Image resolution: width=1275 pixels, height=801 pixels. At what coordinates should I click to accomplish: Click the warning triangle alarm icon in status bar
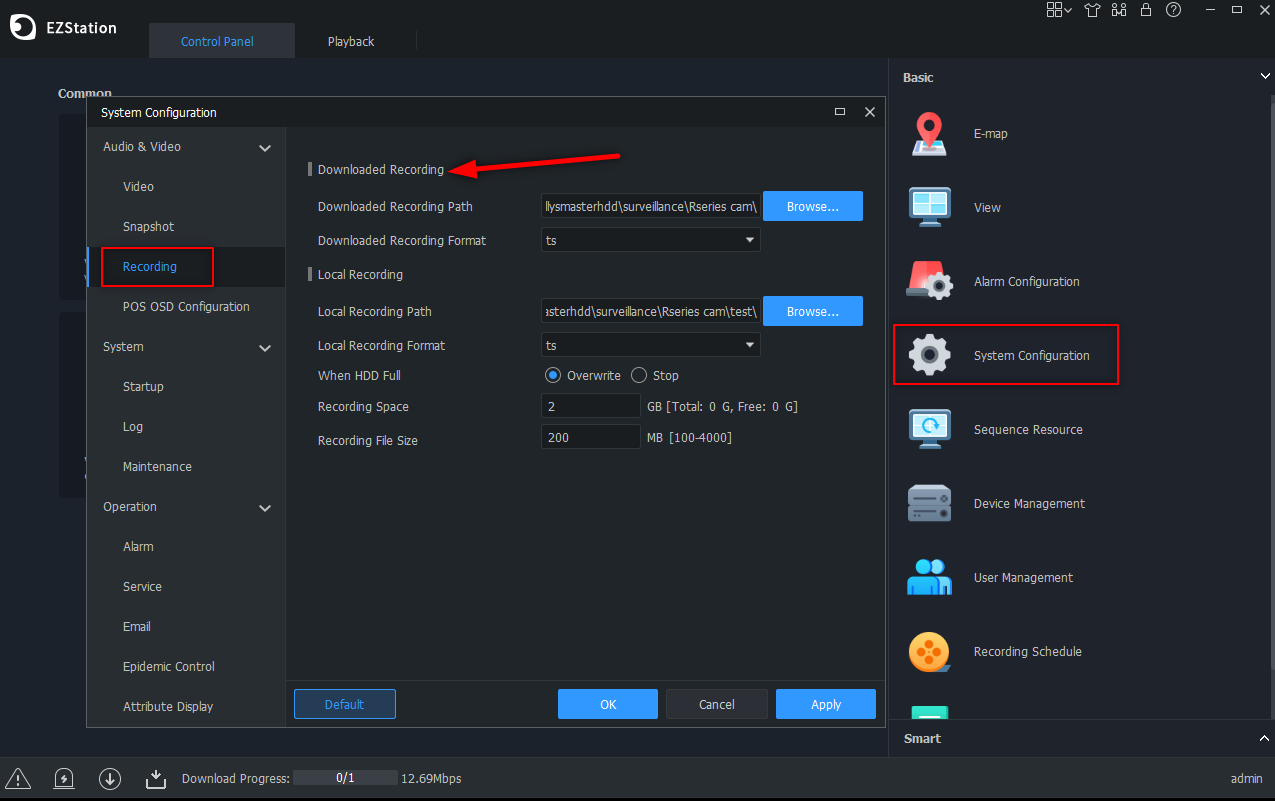[18, 778]
